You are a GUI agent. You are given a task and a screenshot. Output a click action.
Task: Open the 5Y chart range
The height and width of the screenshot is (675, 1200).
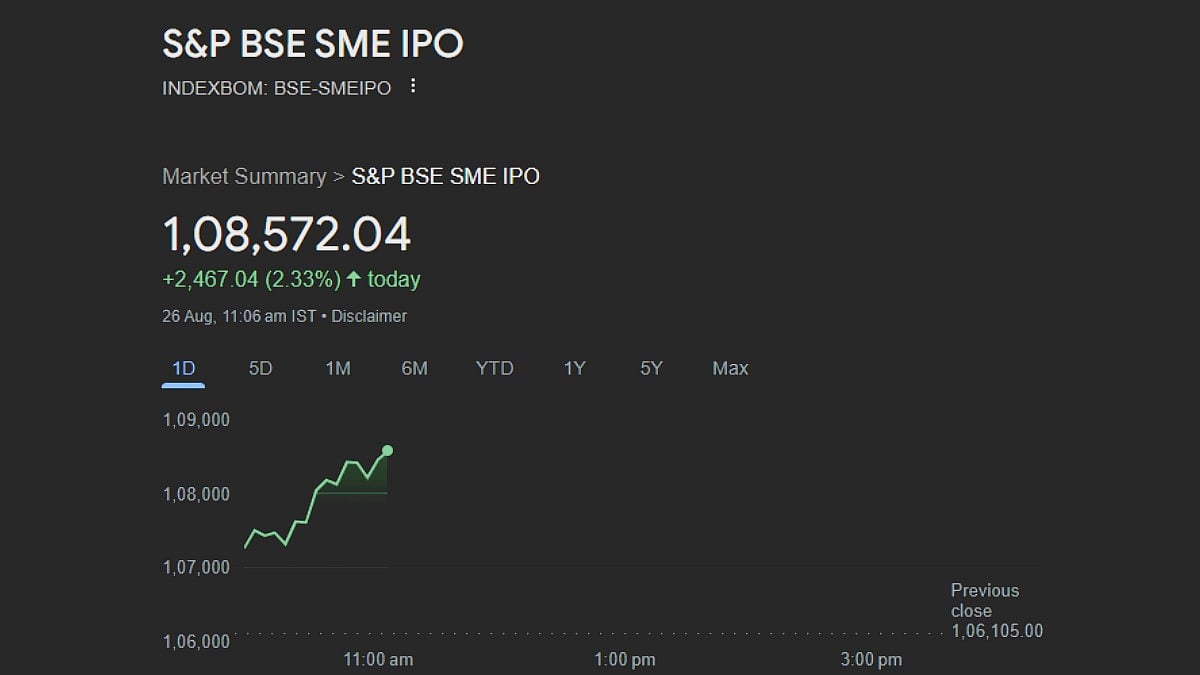pos(651,369)
